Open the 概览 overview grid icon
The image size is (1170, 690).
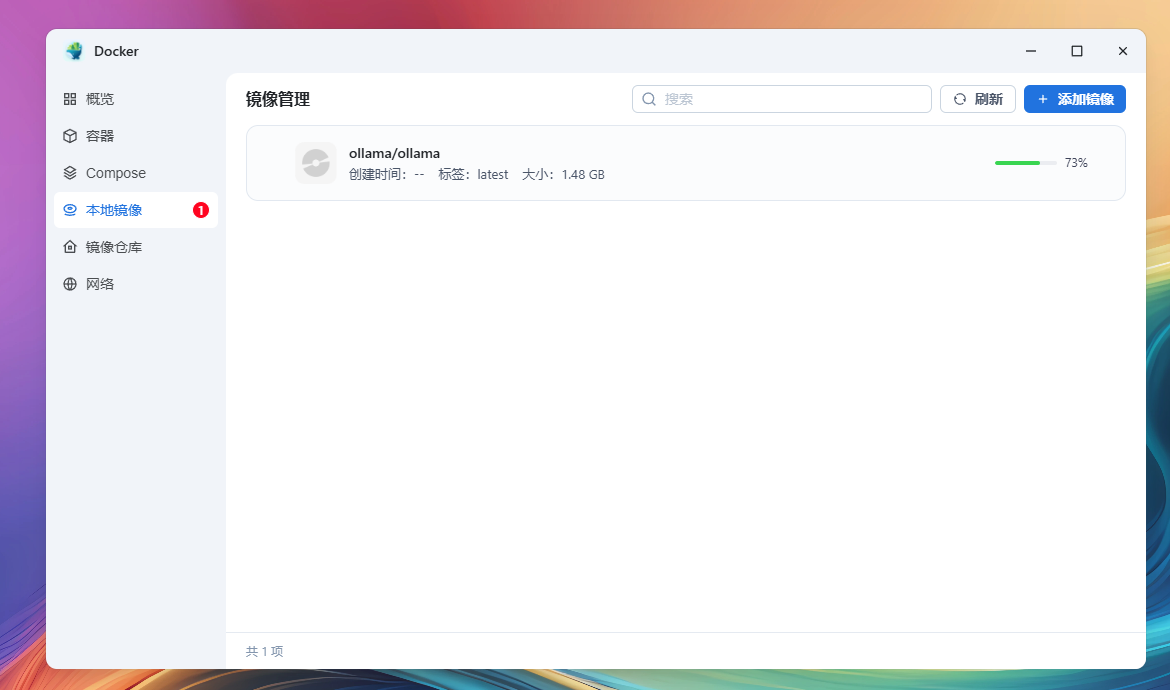pos(70,98)
